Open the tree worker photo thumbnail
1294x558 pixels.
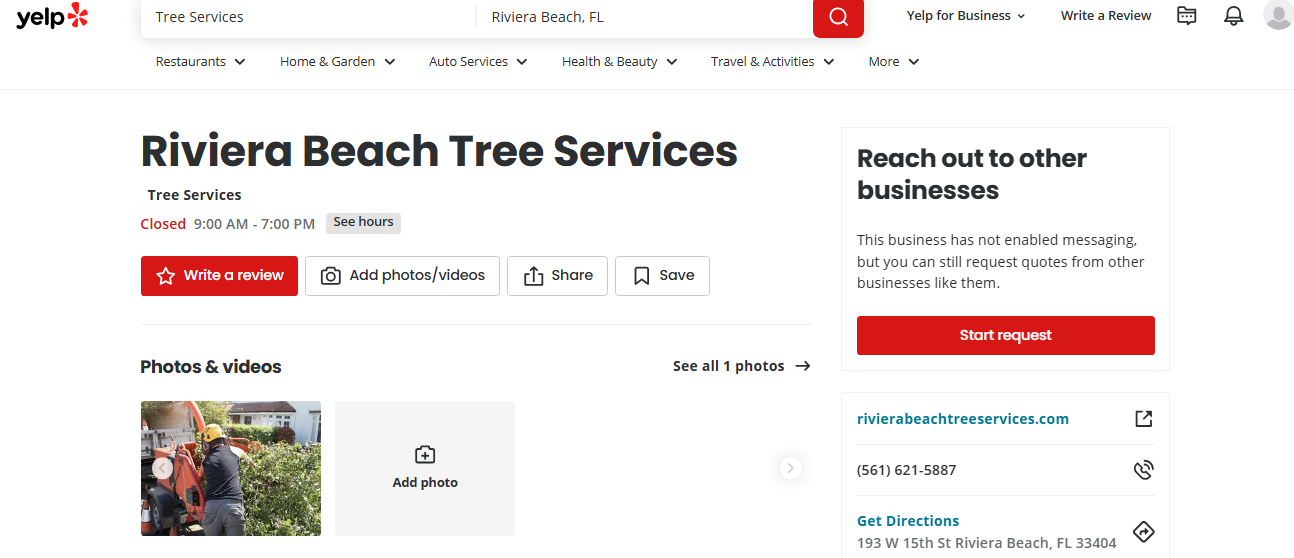[231, 468]
